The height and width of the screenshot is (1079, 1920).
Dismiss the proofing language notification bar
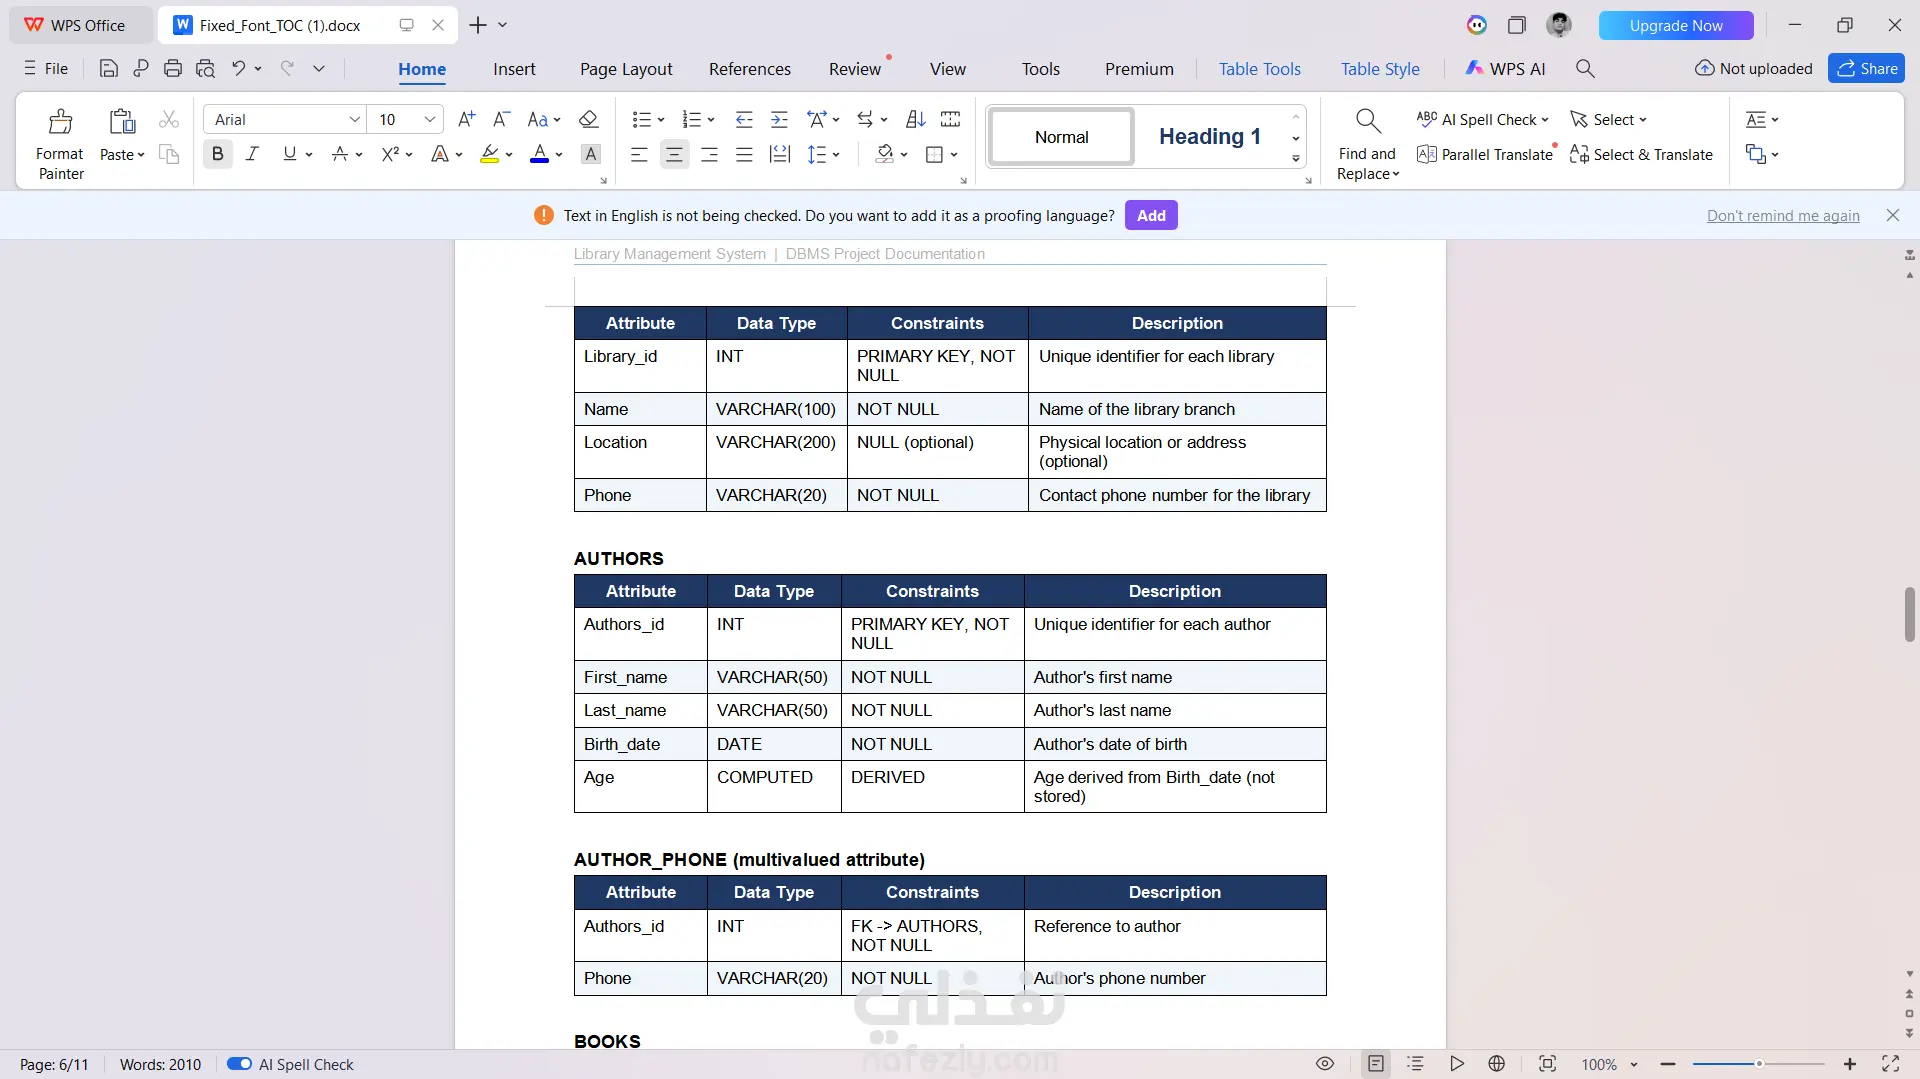click(1893, 215)
